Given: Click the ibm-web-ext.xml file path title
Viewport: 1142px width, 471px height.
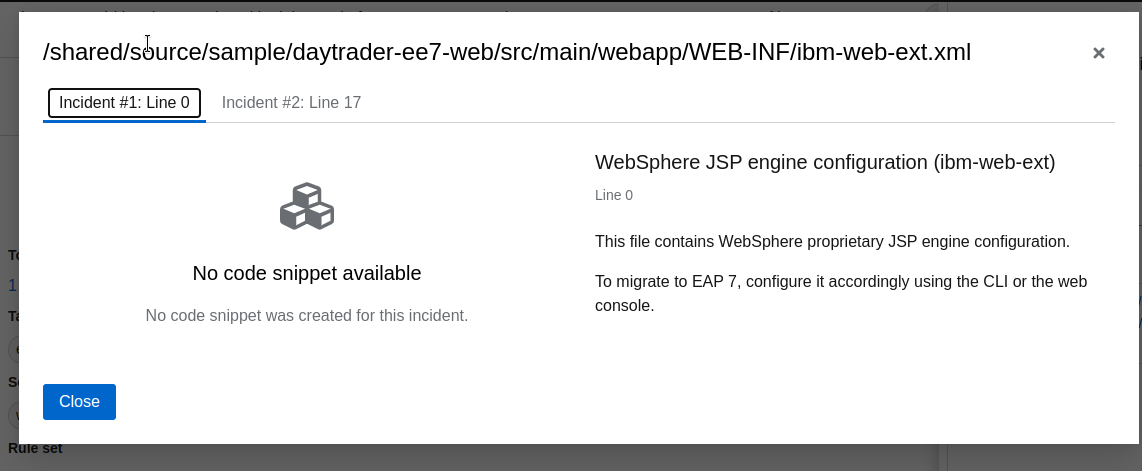Looking at the screenshot, I should [506, 52].
